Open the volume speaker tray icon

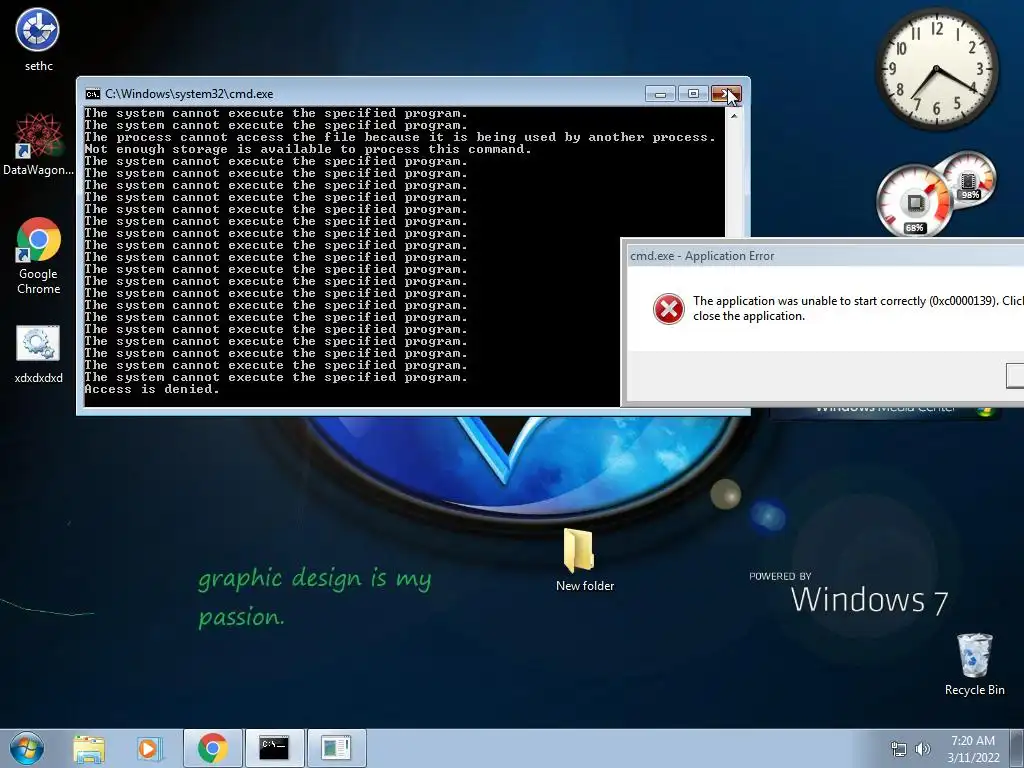(922, 749)
